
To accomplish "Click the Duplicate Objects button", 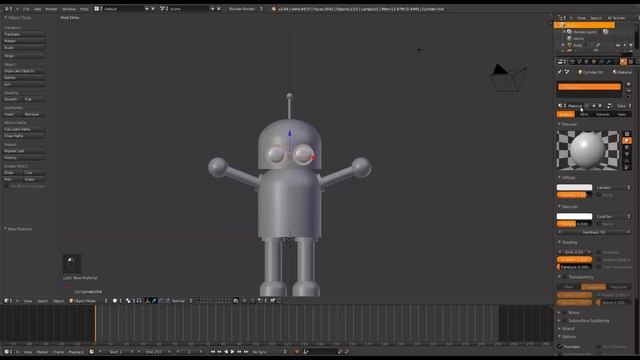I will (24, 71).
